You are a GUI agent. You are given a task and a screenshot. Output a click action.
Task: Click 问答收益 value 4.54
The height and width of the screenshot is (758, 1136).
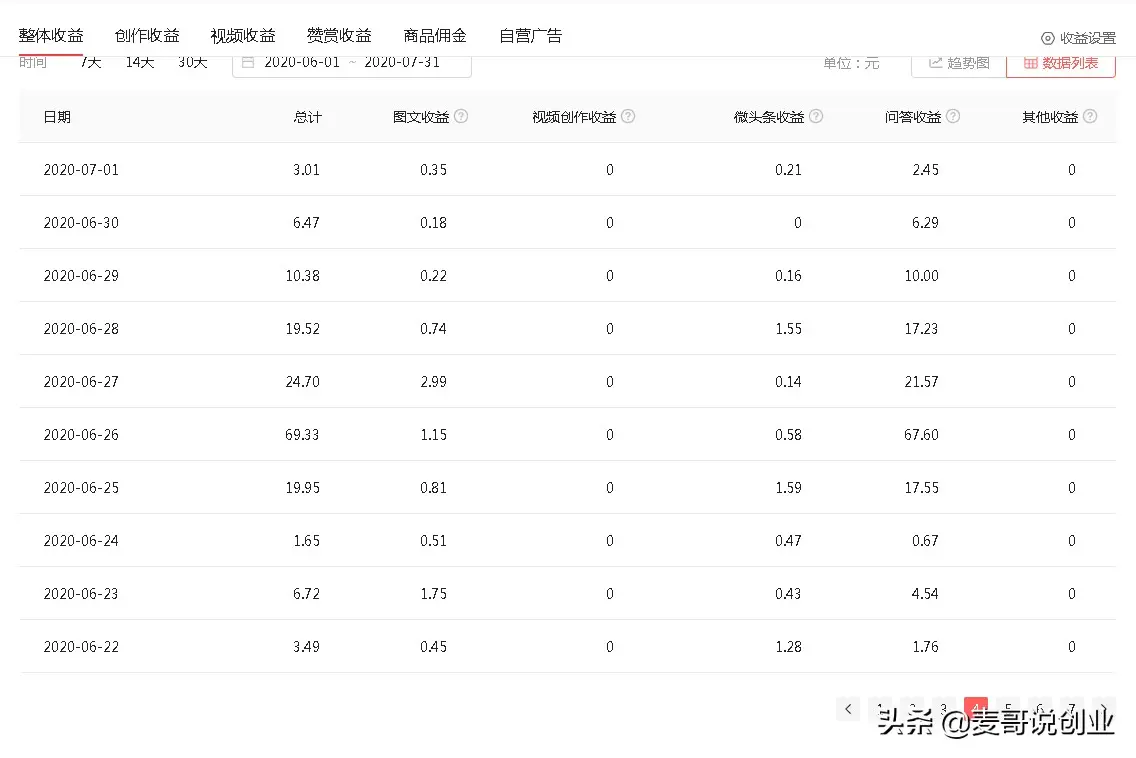pyautogui.click(x=925, y=594)
